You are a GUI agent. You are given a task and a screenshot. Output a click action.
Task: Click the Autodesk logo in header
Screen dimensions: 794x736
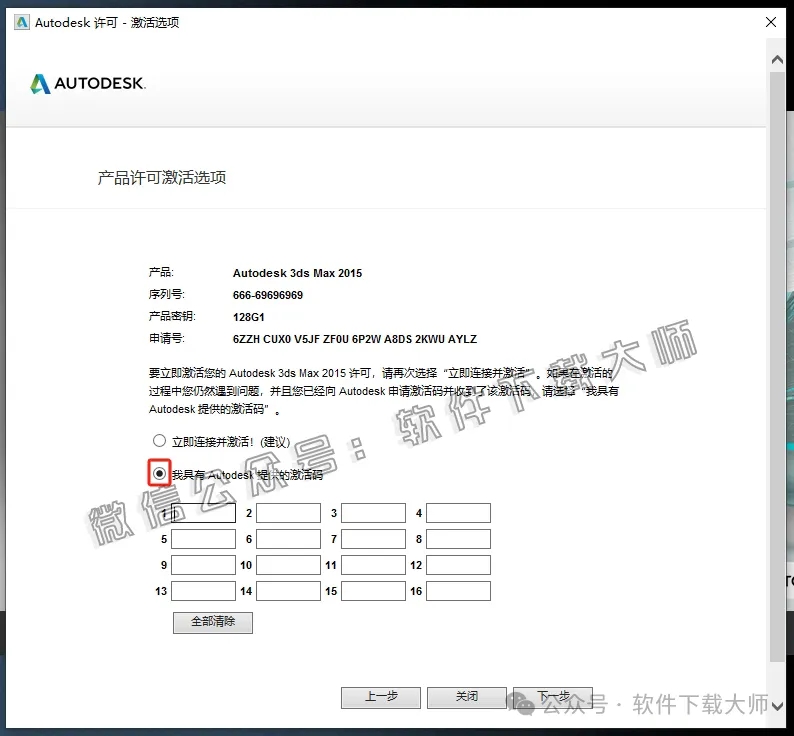pyautogui.click(x=88, y=84)
